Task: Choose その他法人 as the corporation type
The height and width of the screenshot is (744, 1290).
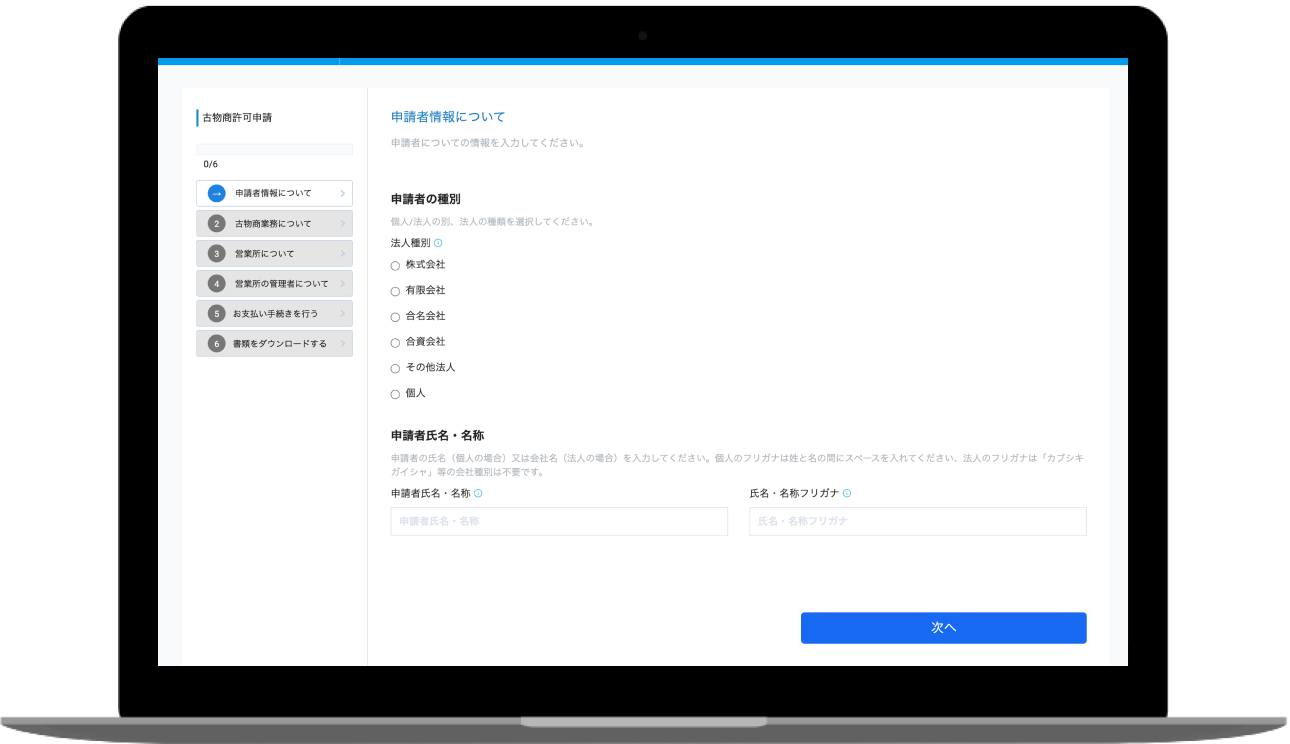Action: click(395, 367)
